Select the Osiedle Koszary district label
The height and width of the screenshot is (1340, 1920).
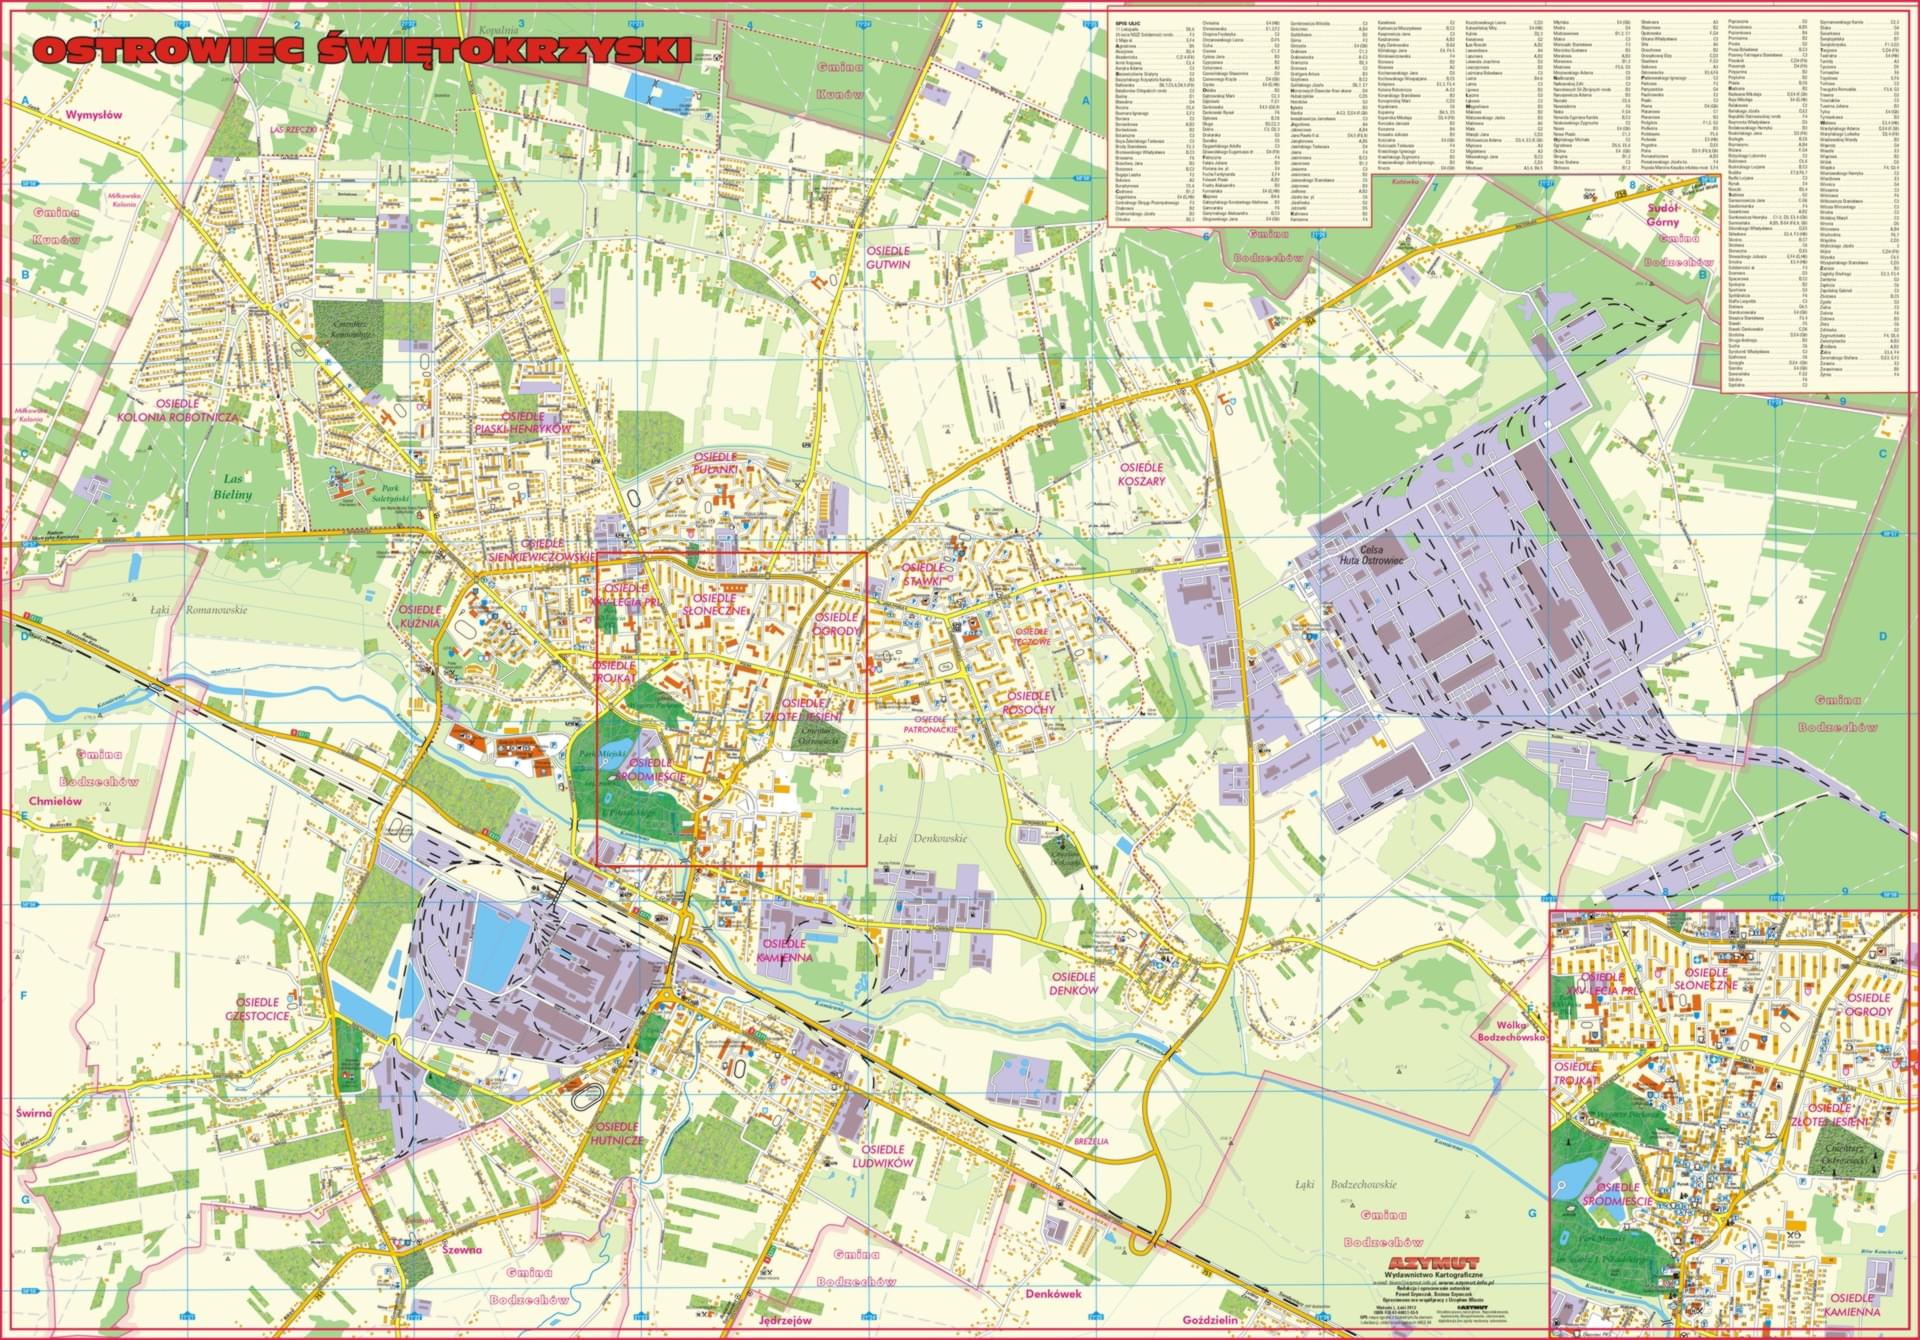coord(1142,474)
